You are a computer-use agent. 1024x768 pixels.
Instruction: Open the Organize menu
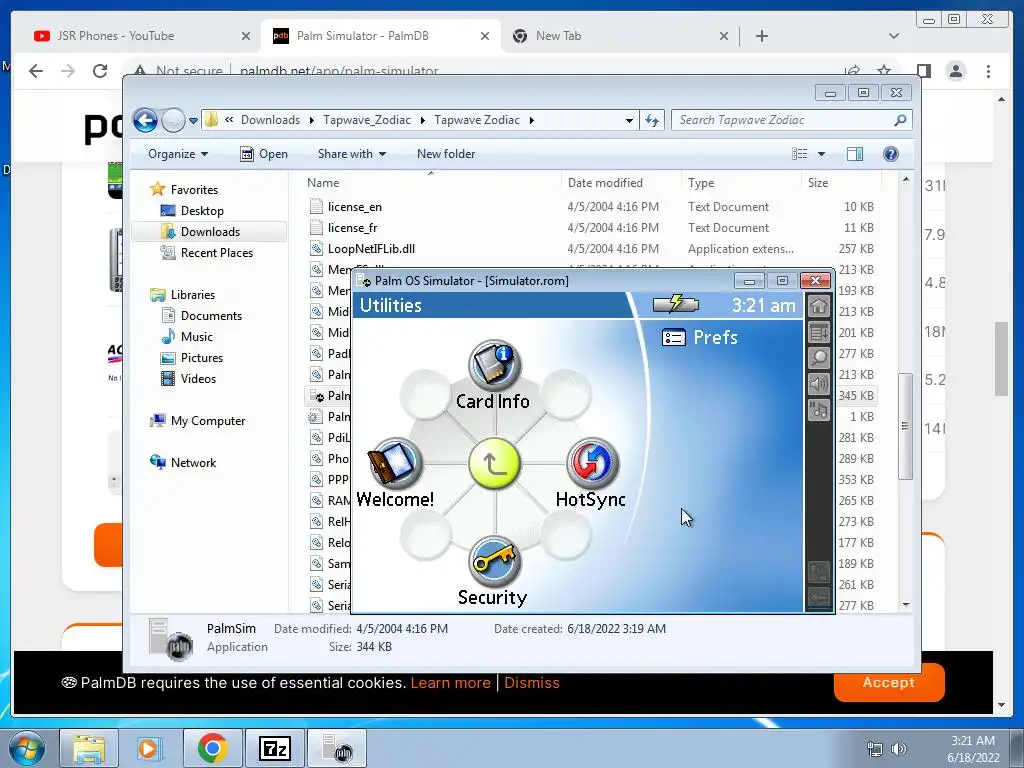pos(178,154)
